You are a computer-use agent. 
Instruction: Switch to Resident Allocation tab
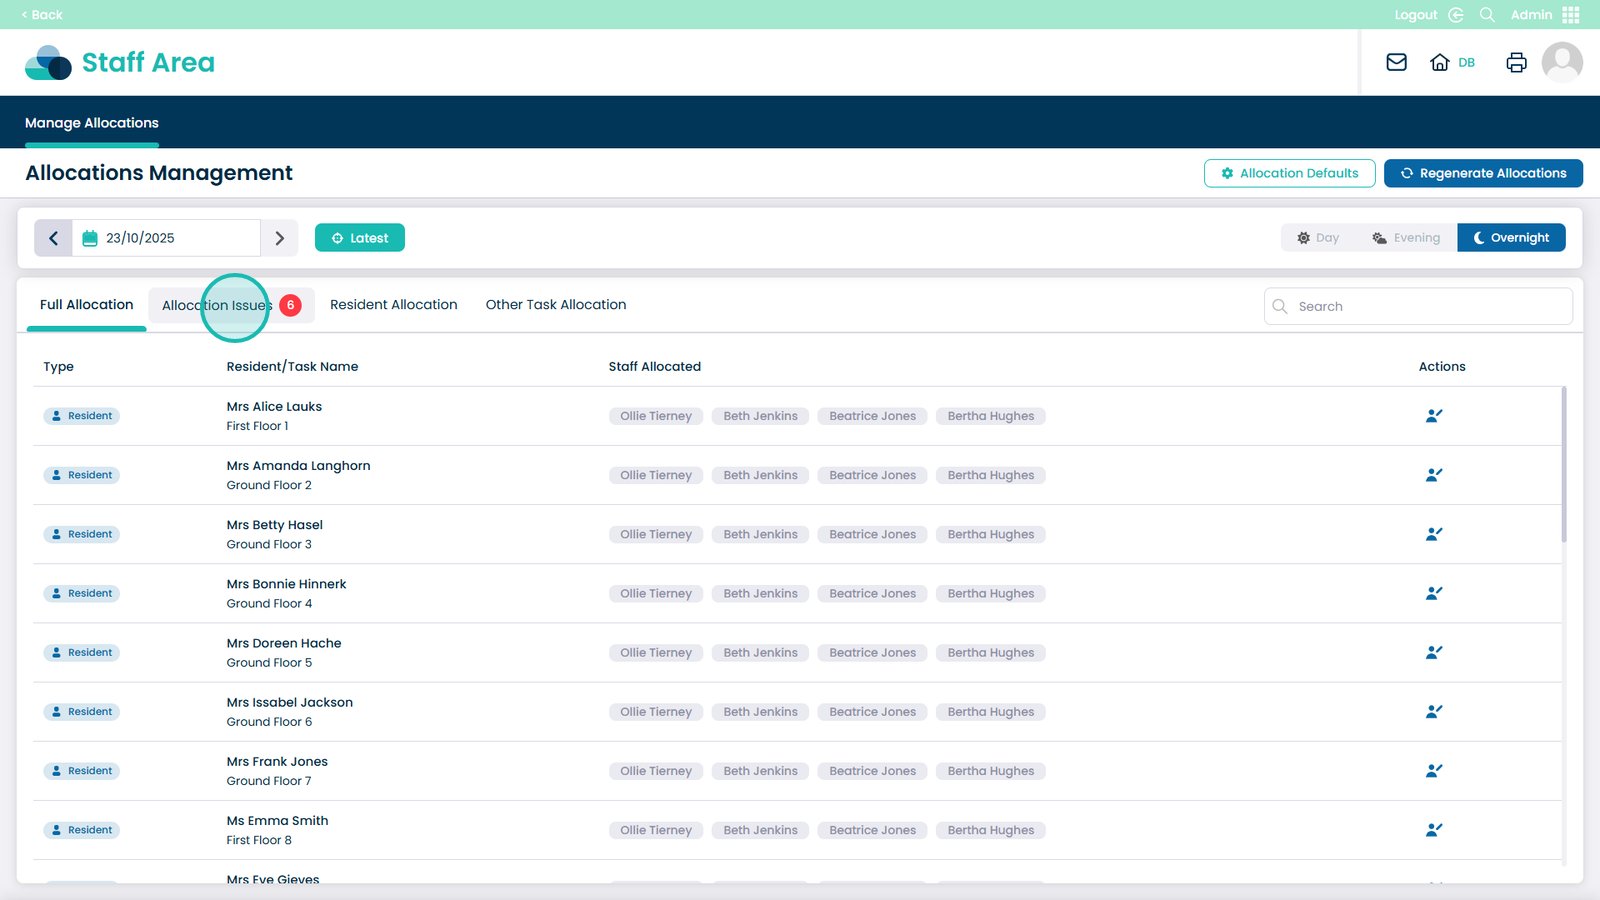[x=393, y=305]
